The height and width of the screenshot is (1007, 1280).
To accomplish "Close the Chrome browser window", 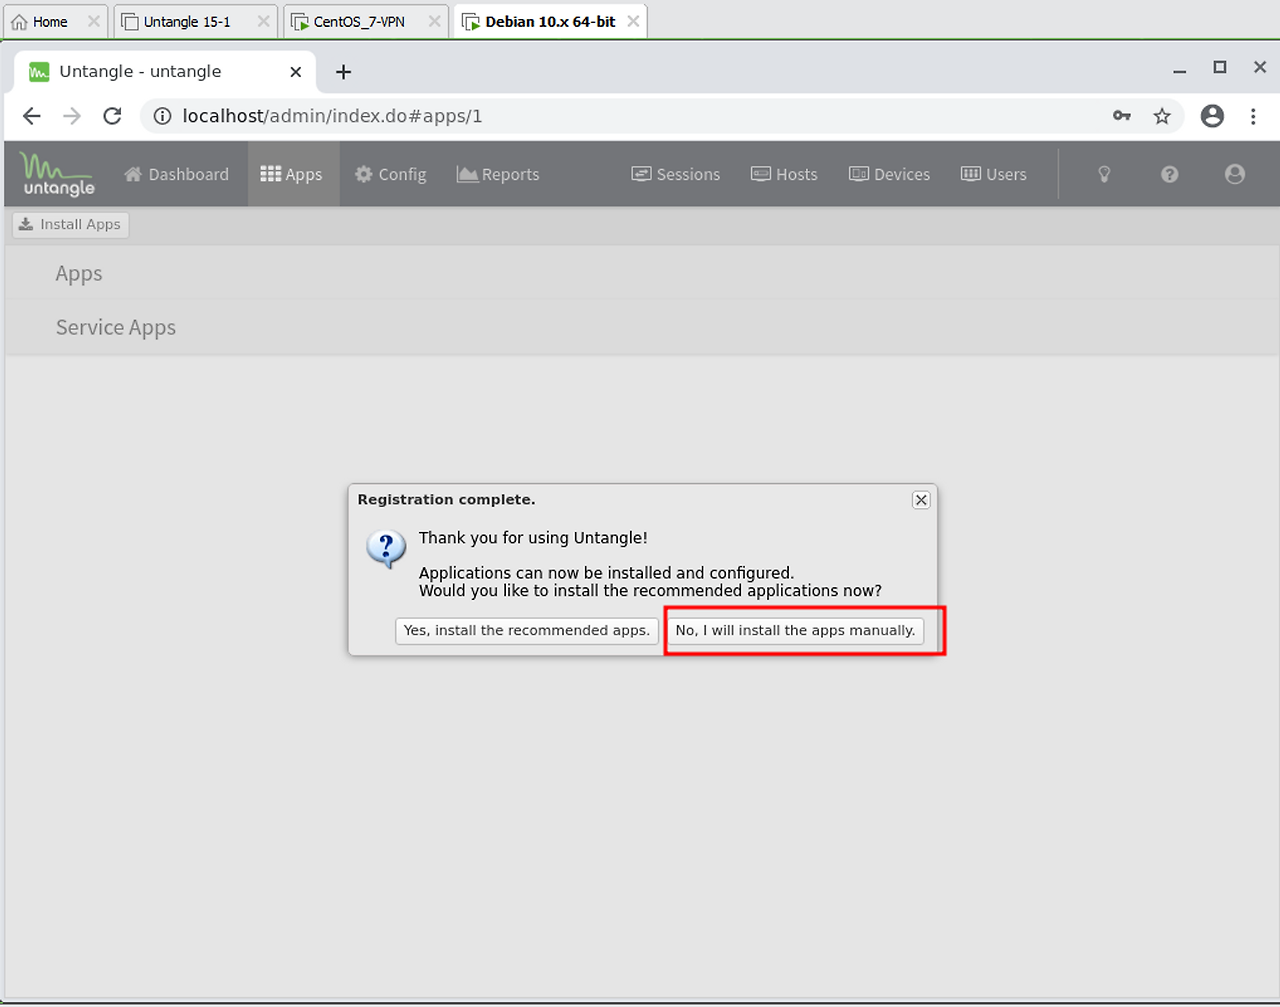I will tap(1260, 67).
